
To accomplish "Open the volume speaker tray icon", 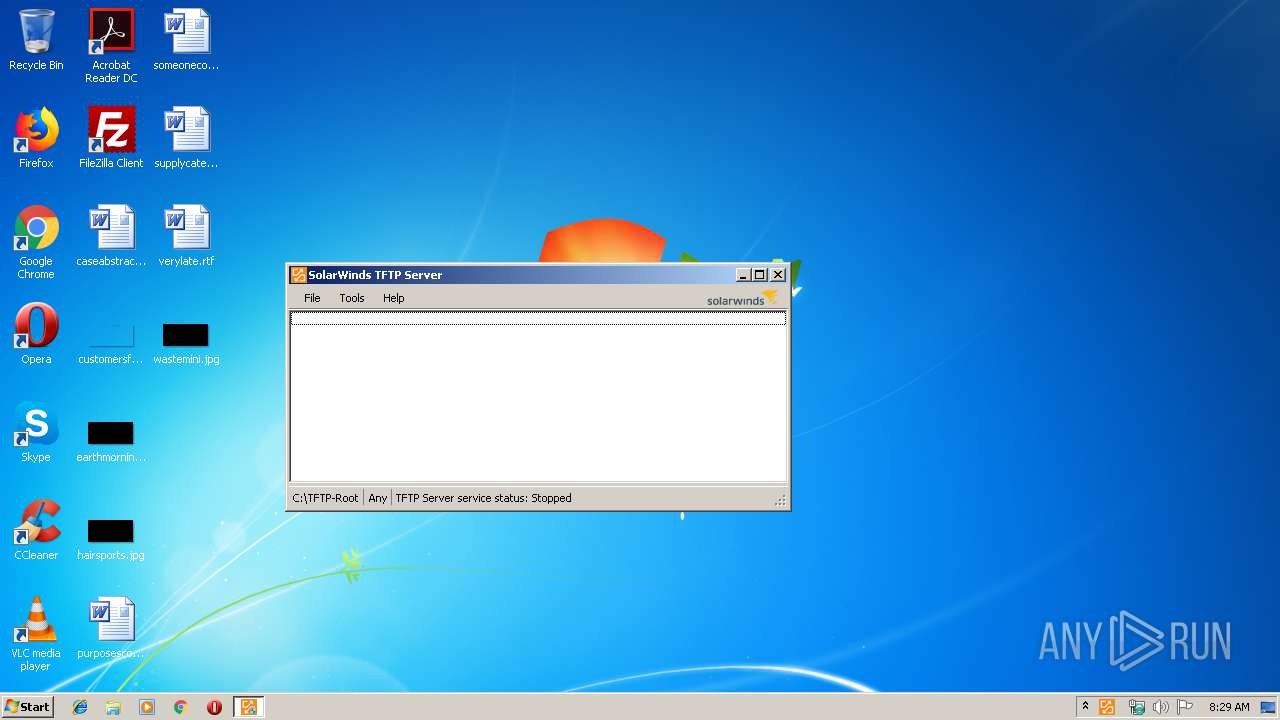I will [x=1160, y=707].
